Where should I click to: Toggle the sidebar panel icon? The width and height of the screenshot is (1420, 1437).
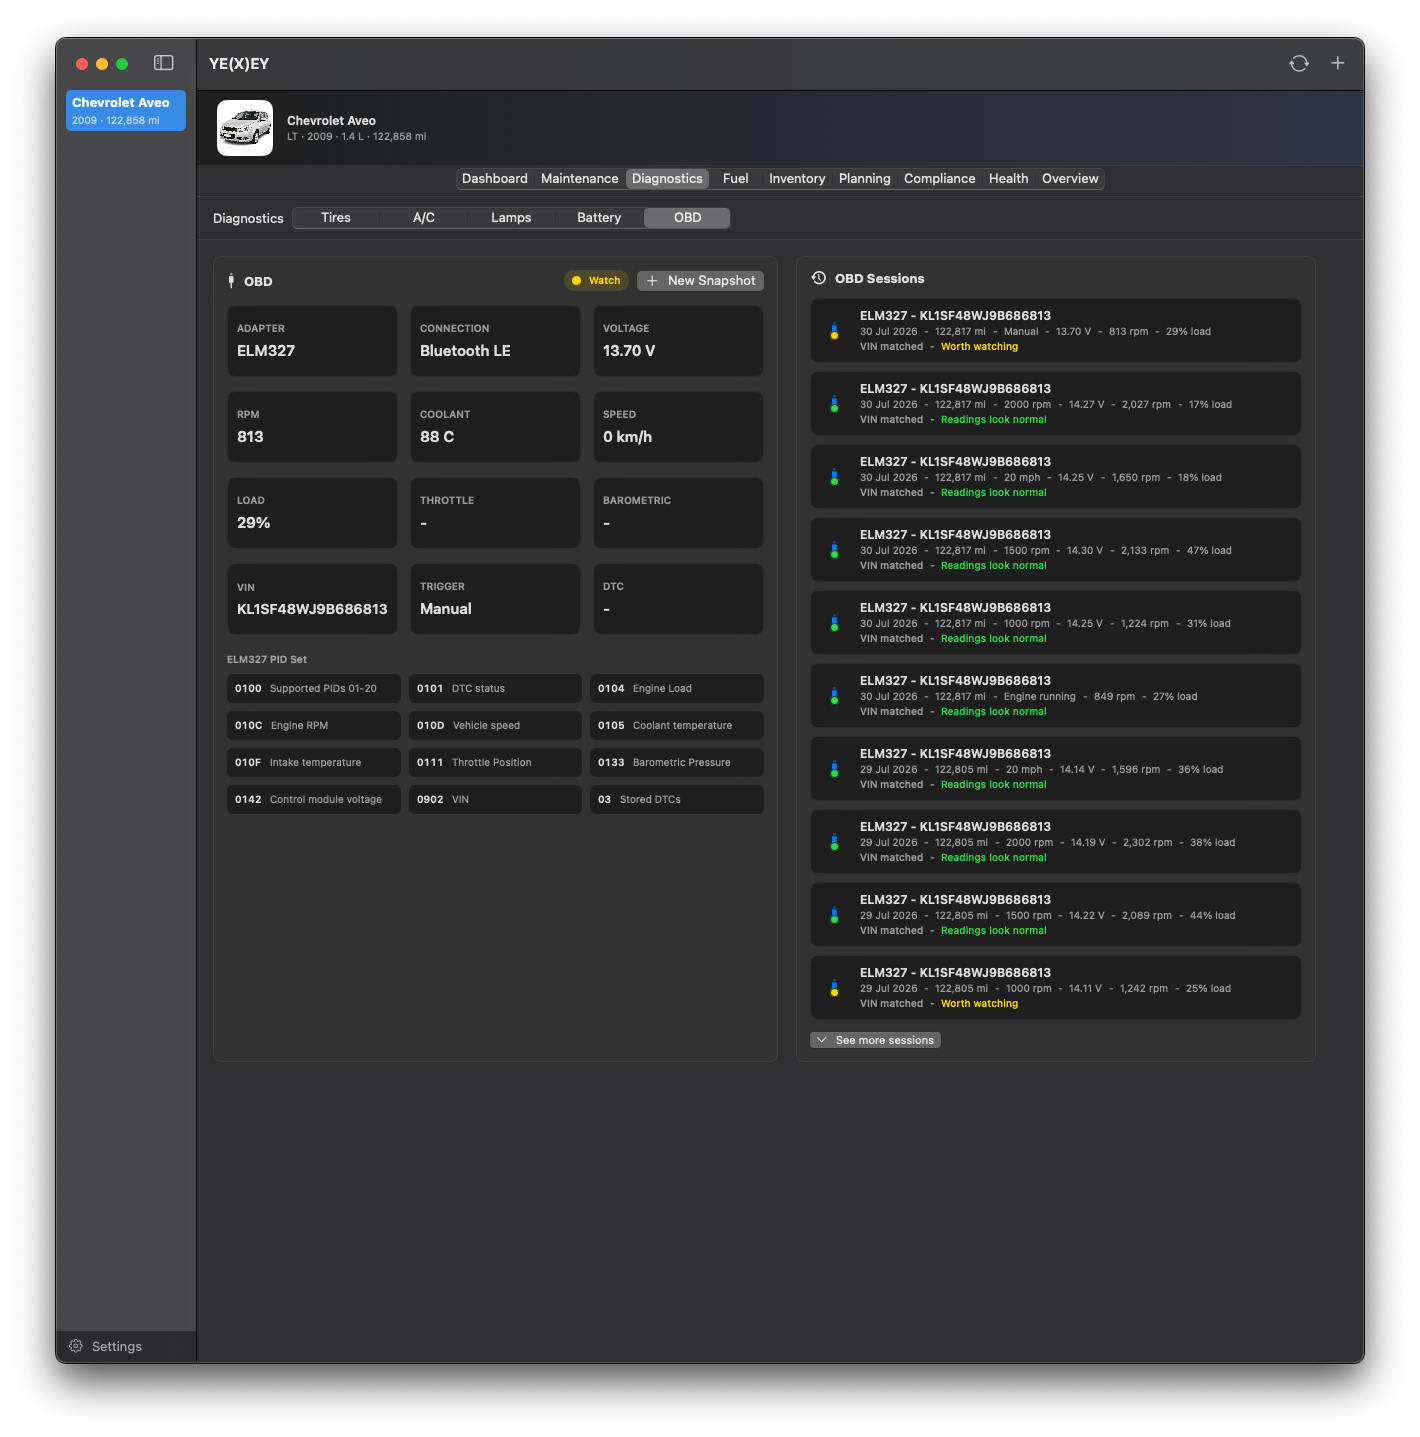pos(164,63)
